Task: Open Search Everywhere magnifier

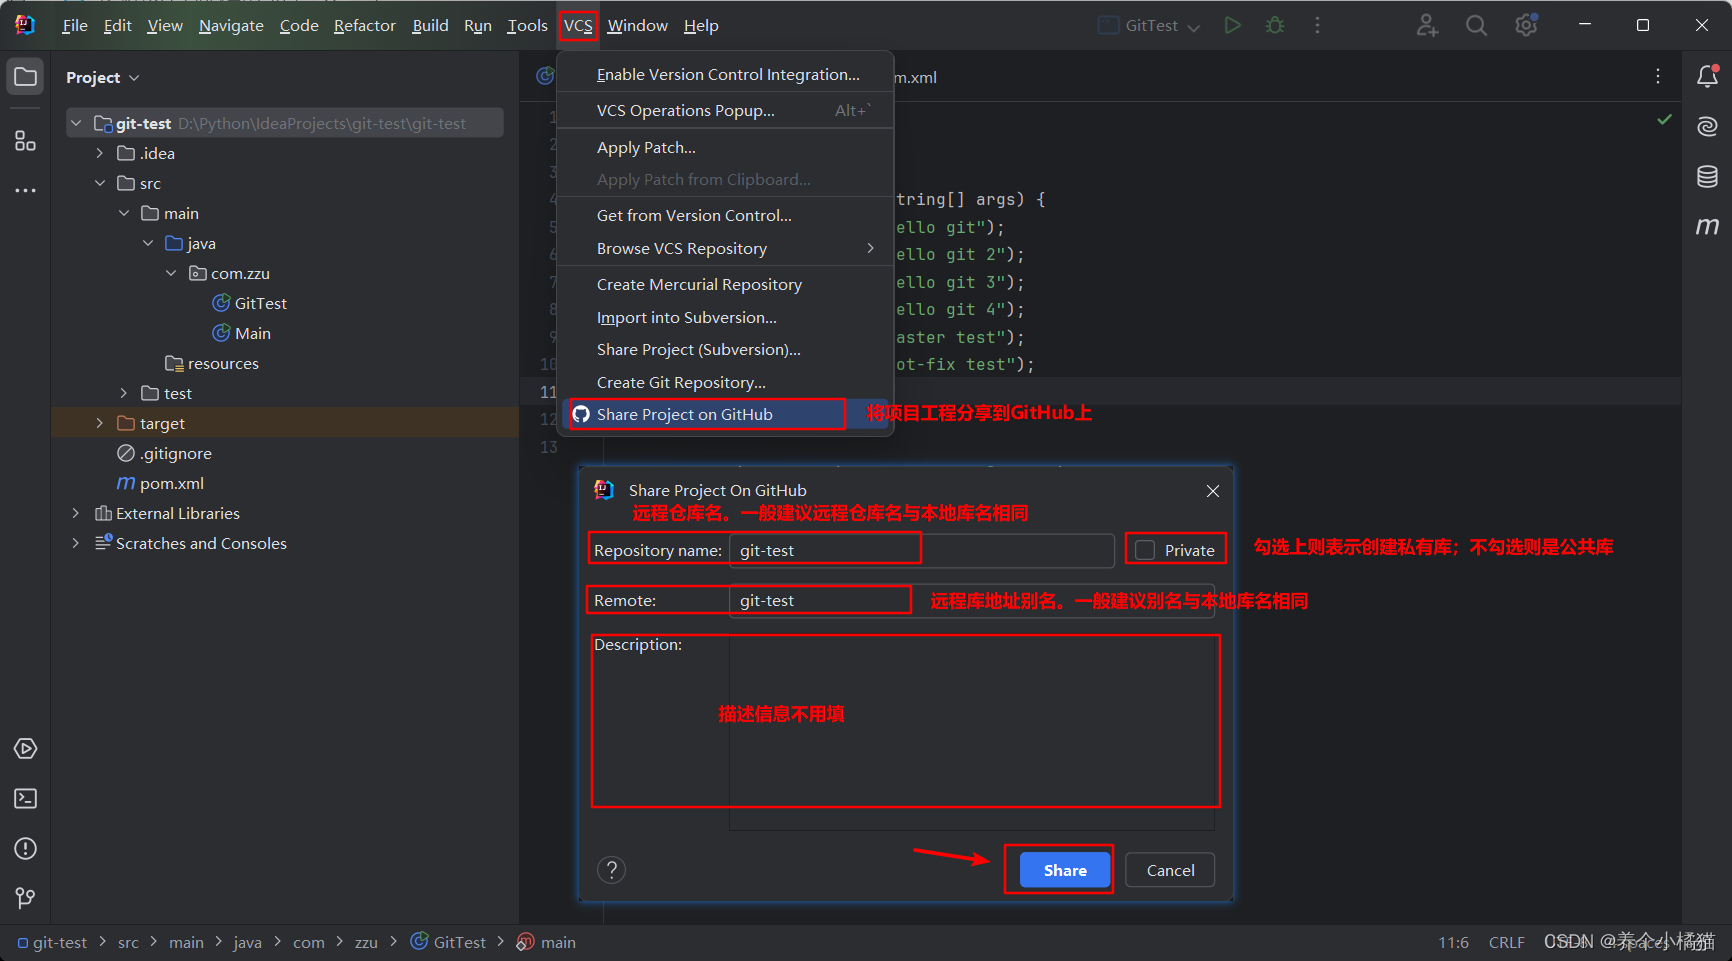Action: click(1476, 25)
